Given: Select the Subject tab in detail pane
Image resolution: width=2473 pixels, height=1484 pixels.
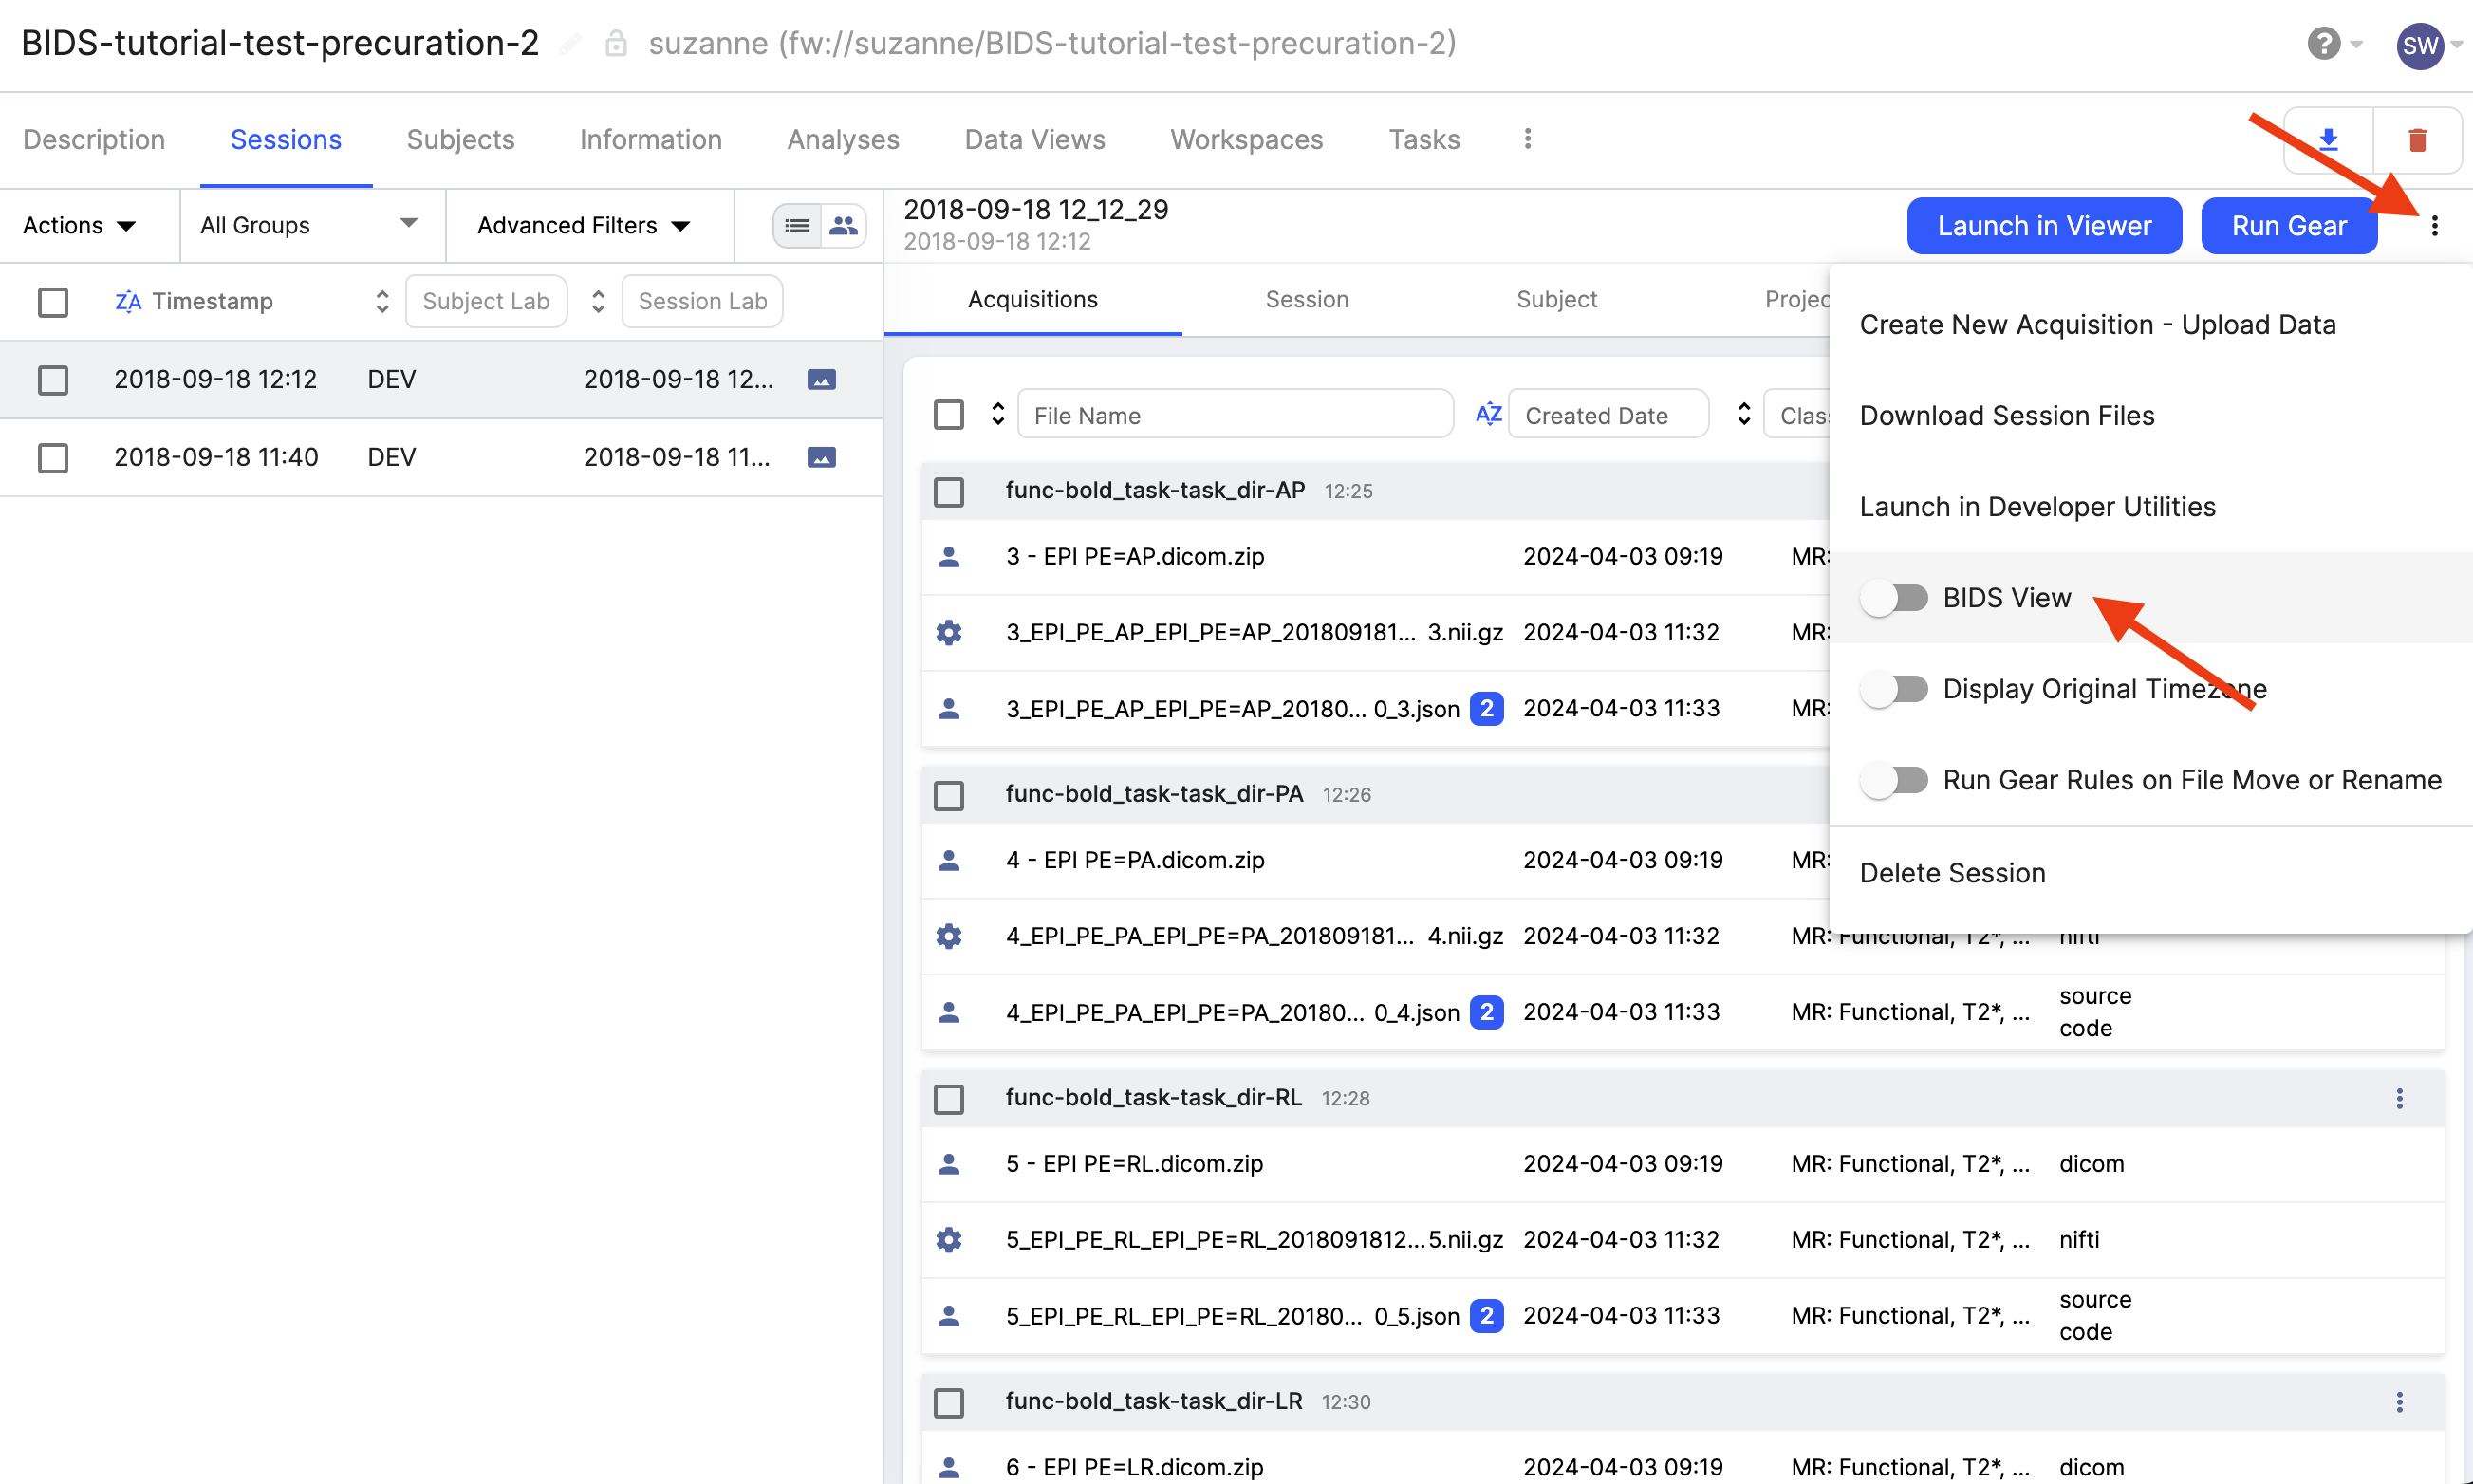Looking at the screenshot, I should click(x=1556, y=300).
